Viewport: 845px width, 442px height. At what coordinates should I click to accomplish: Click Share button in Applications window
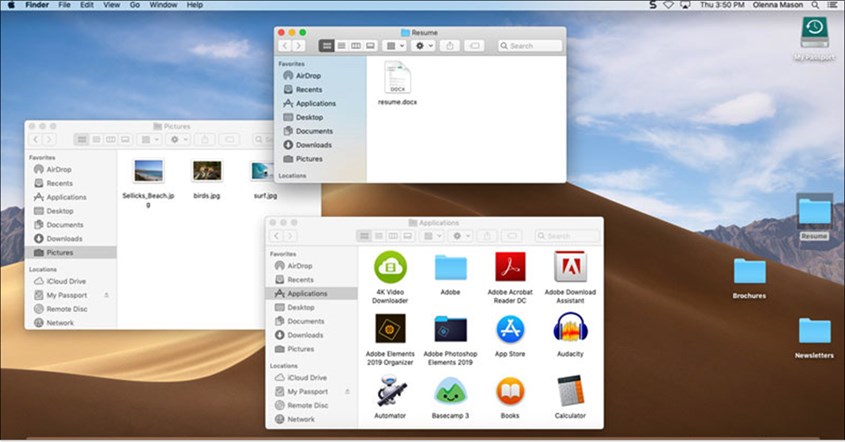(x=487, y=236)
